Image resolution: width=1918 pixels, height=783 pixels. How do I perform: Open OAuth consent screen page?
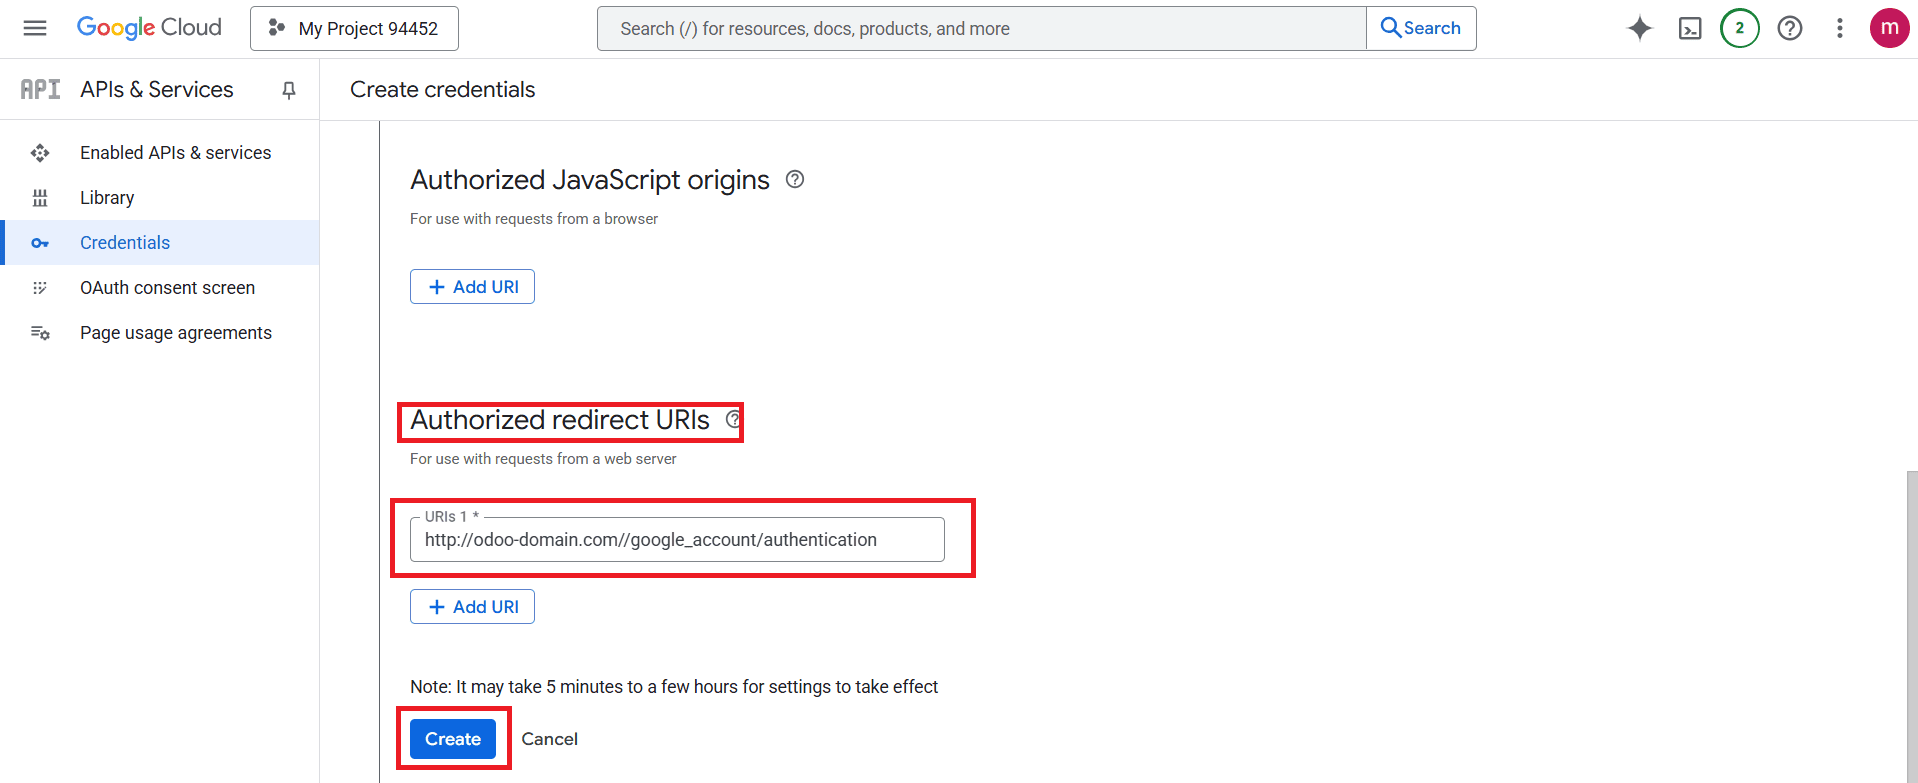(x=167, y=287)
